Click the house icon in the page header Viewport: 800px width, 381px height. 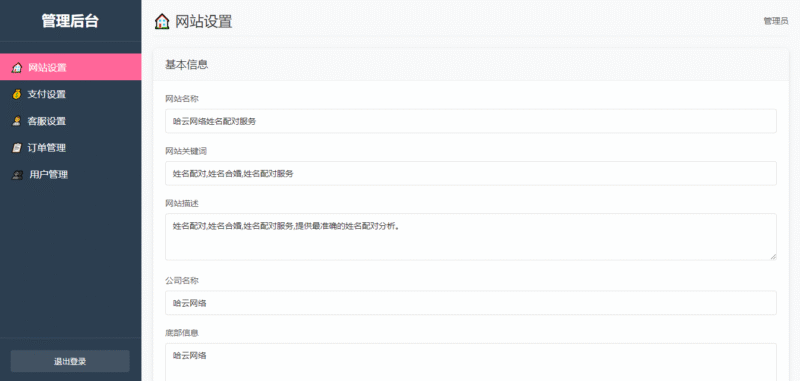[x=162, y=21]
